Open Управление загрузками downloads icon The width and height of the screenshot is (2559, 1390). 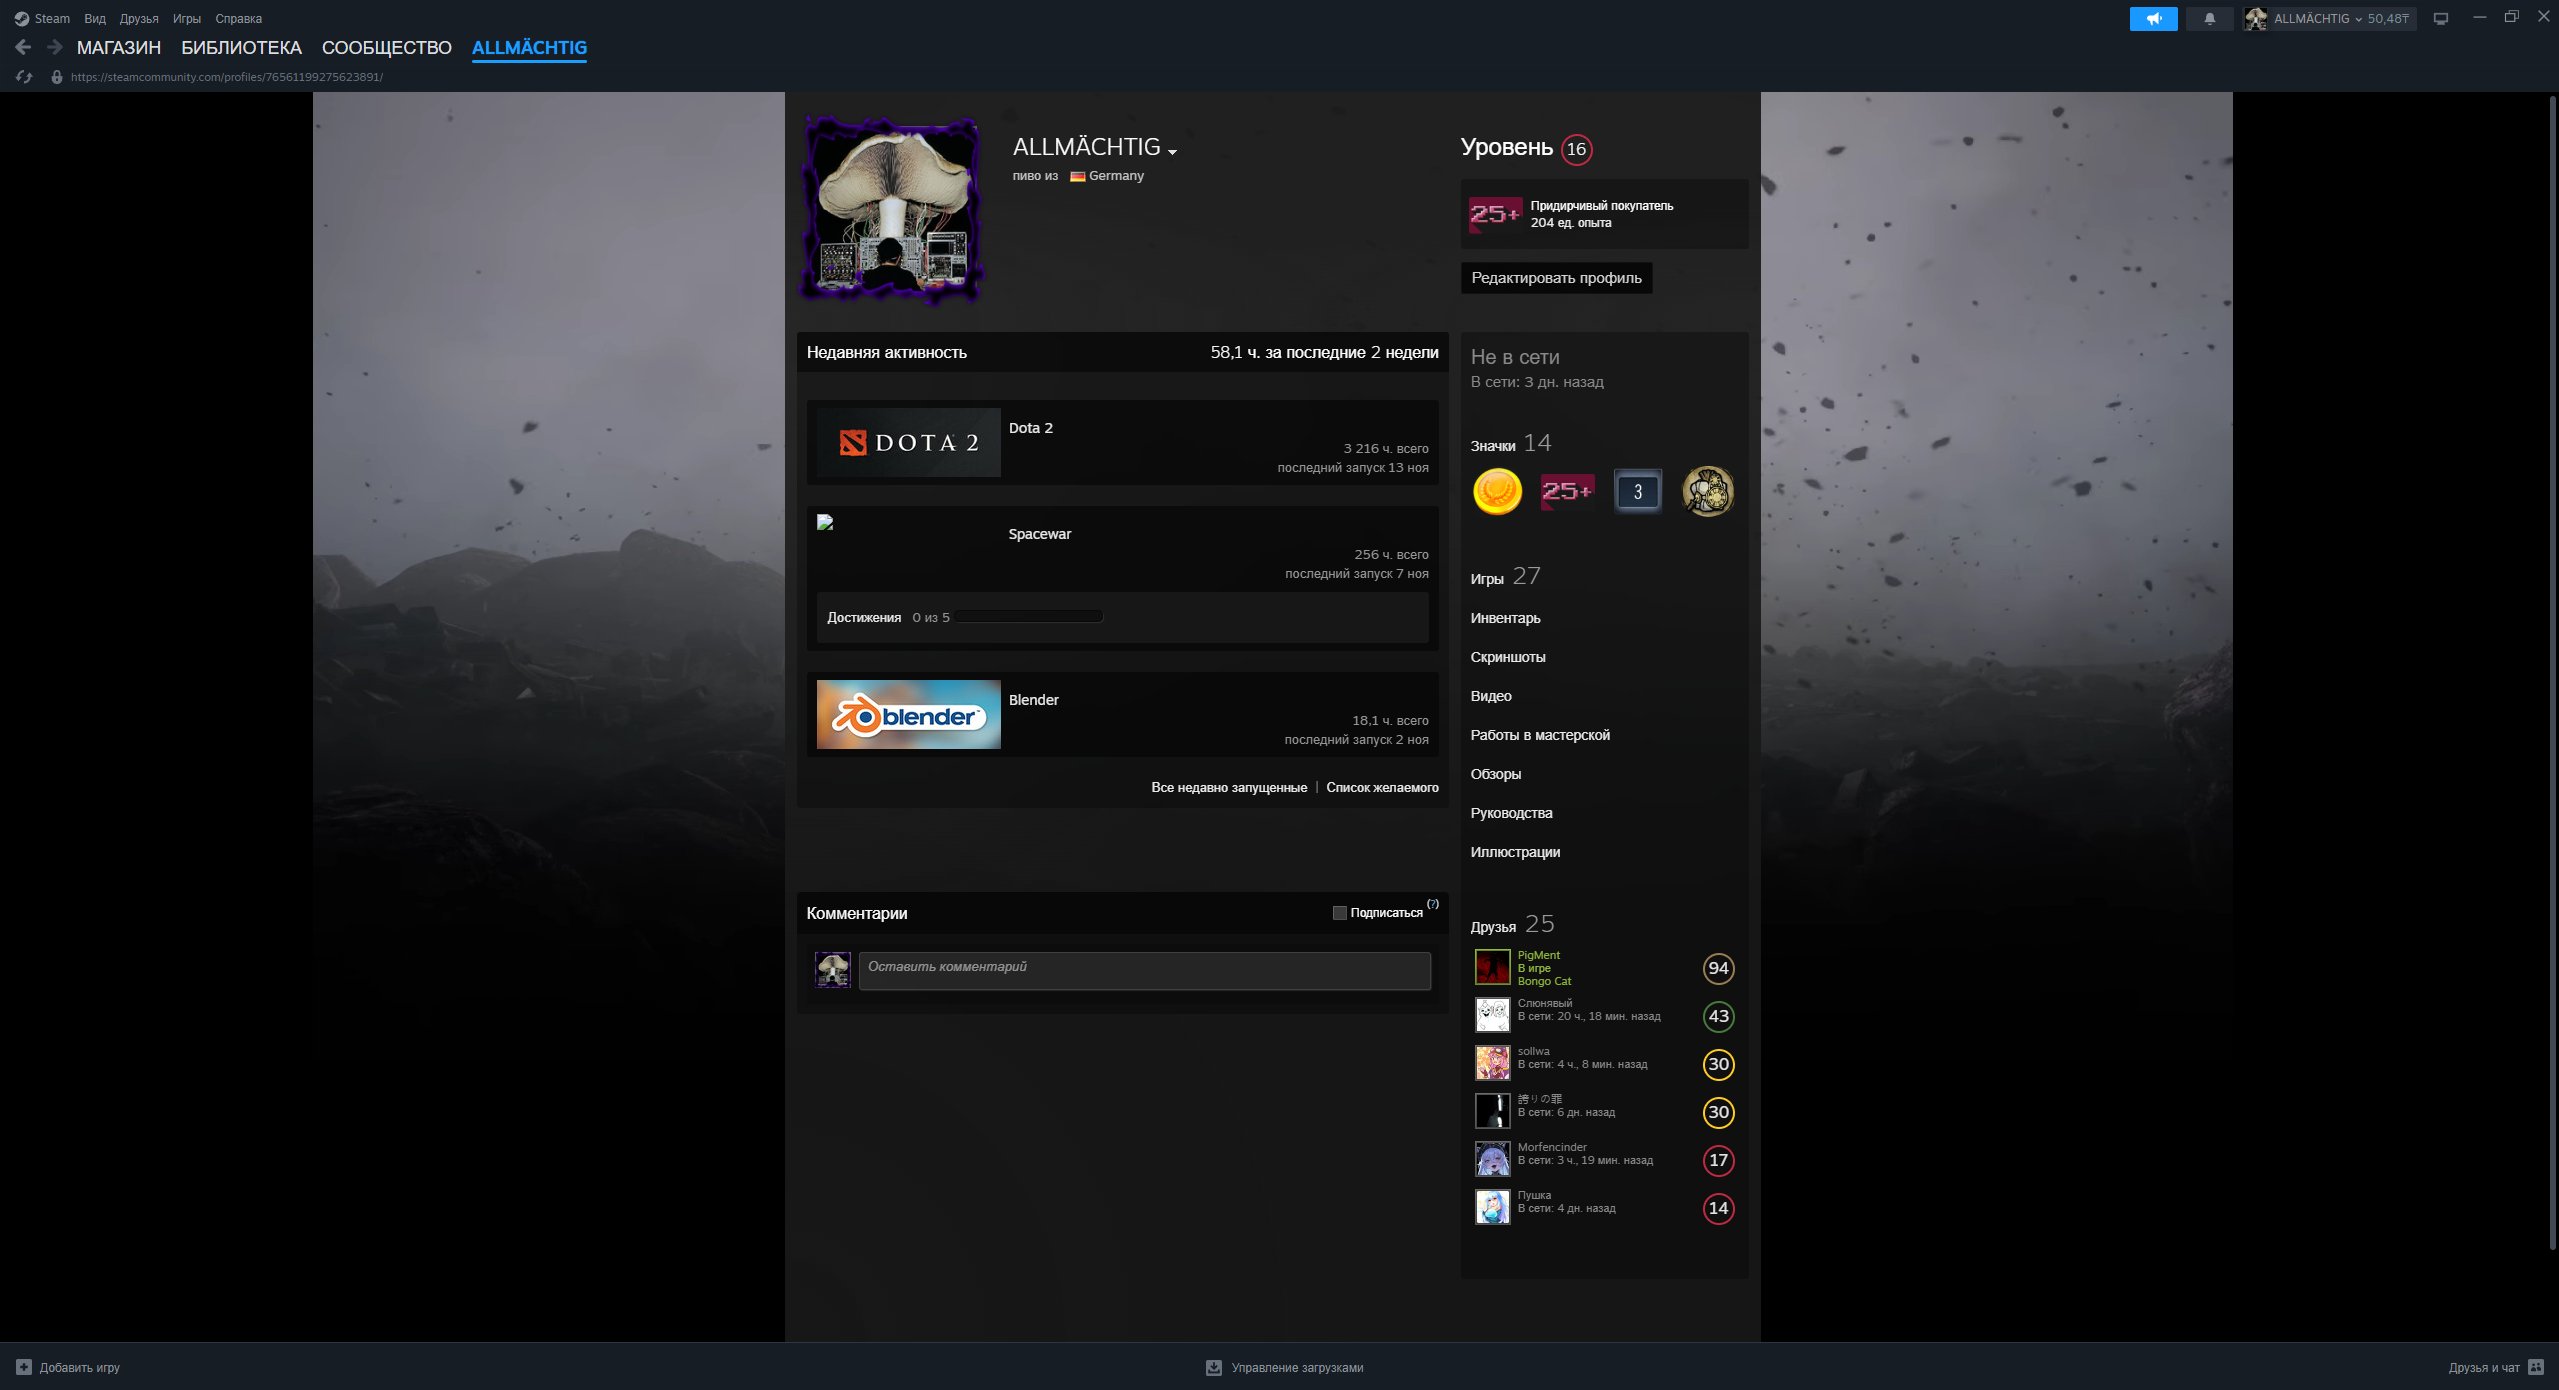(1213, 1367)
